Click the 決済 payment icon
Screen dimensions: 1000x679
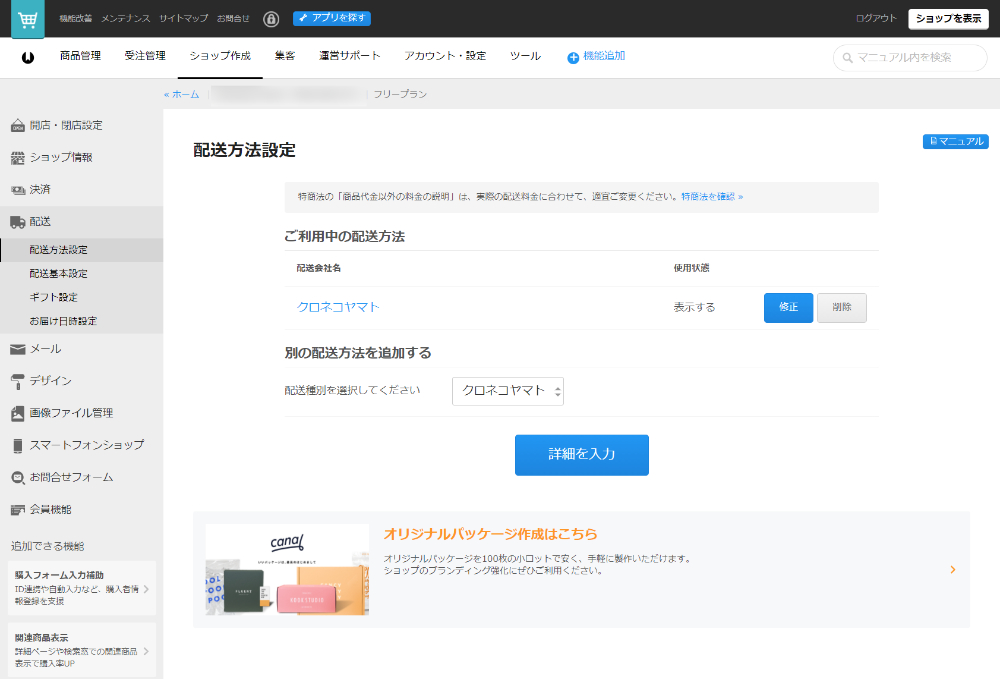point(18,190)
